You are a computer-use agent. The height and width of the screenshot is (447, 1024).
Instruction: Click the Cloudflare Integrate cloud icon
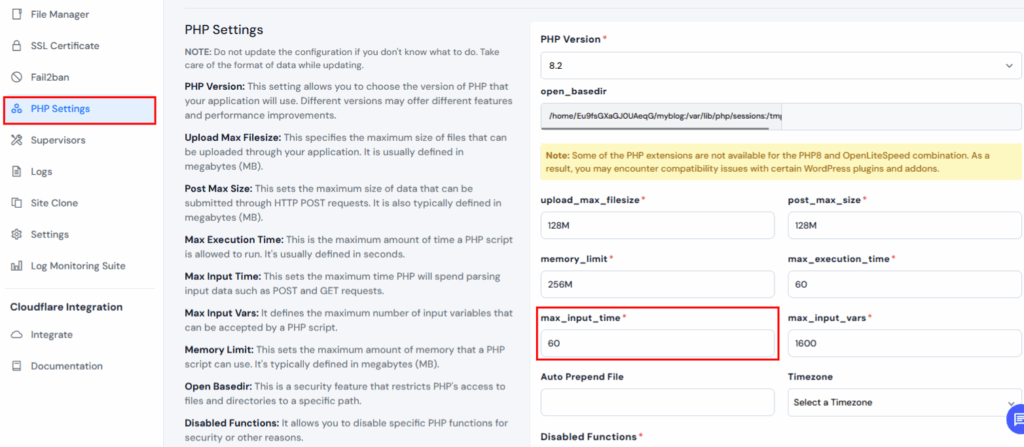[17, 335]
